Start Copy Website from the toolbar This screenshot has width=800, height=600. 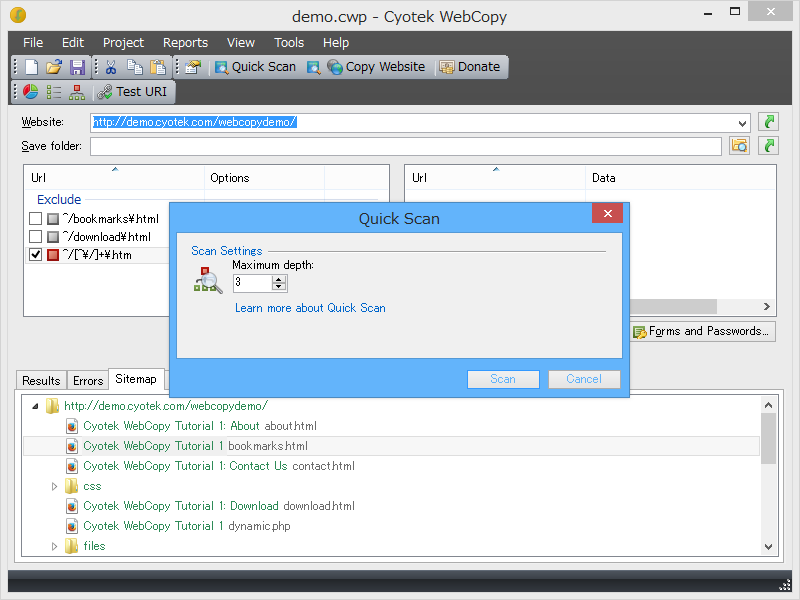(376, 67)
